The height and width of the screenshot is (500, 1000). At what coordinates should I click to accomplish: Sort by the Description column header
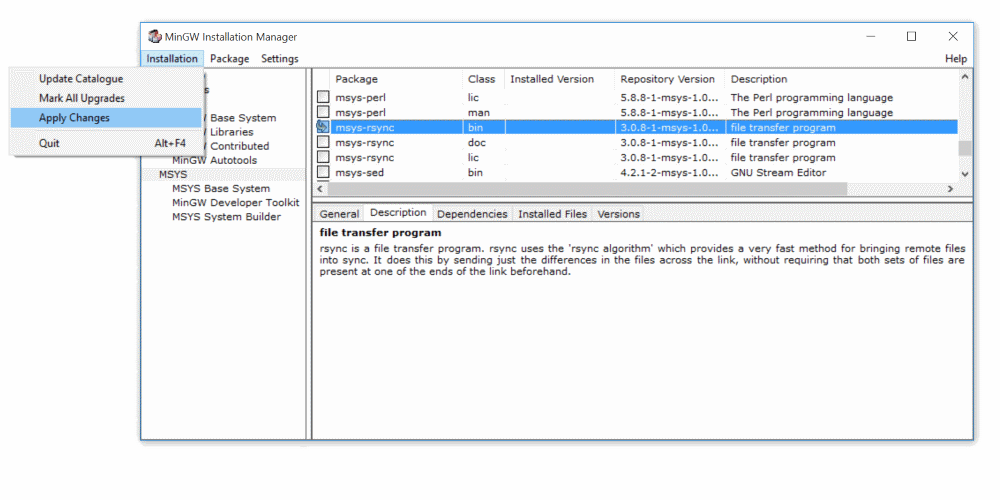point(842,79)
